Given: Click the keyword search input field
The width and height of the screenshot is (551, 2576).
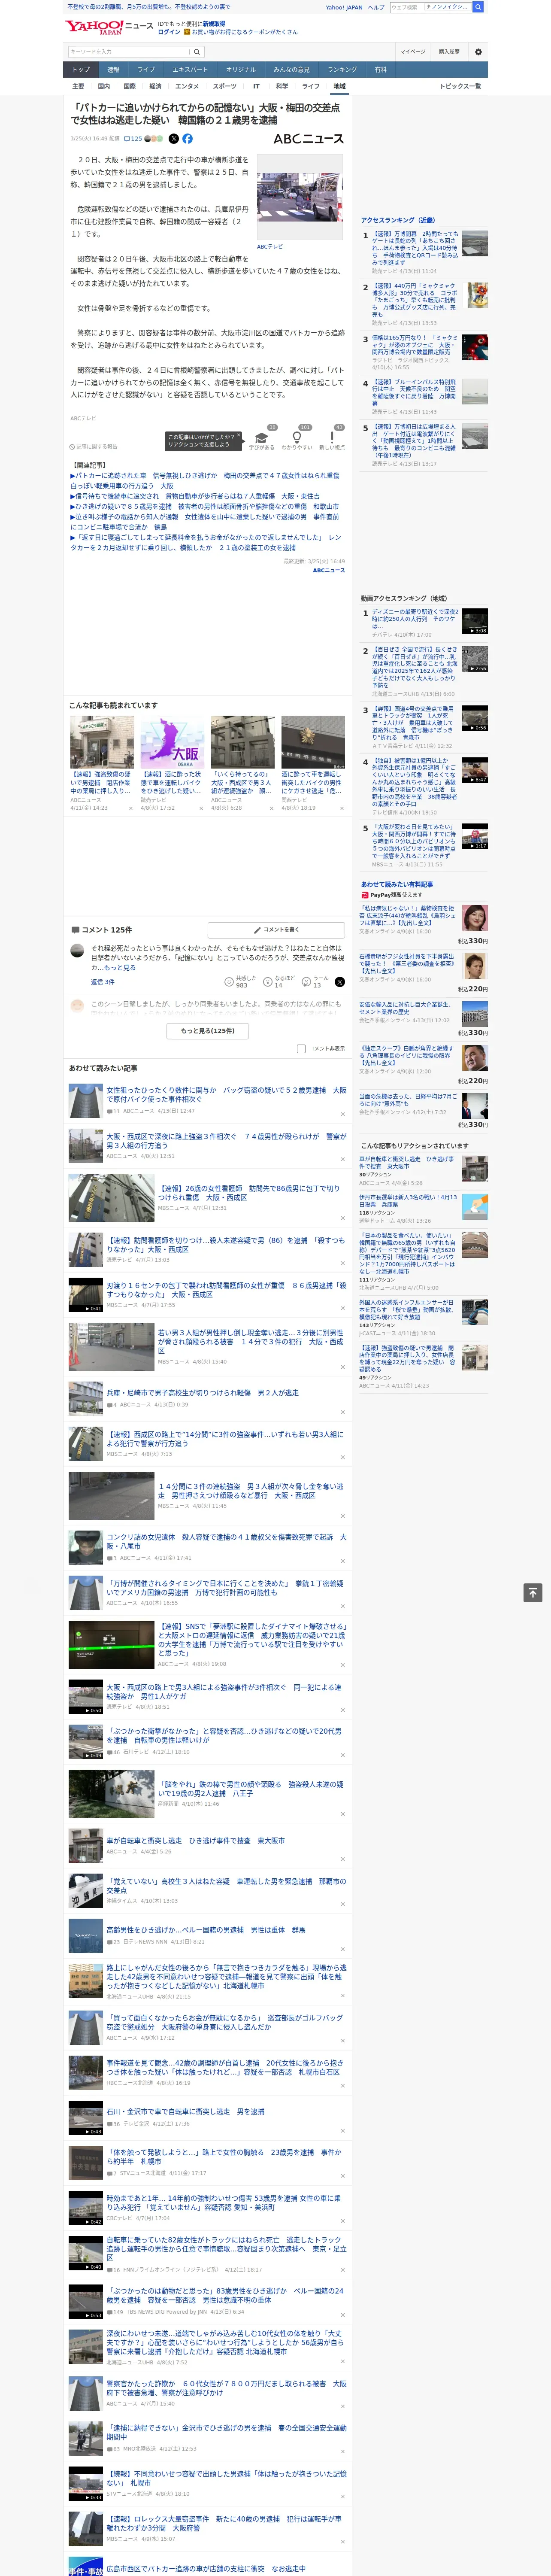Looking at the screenshot, I should [x=129, y=51].
